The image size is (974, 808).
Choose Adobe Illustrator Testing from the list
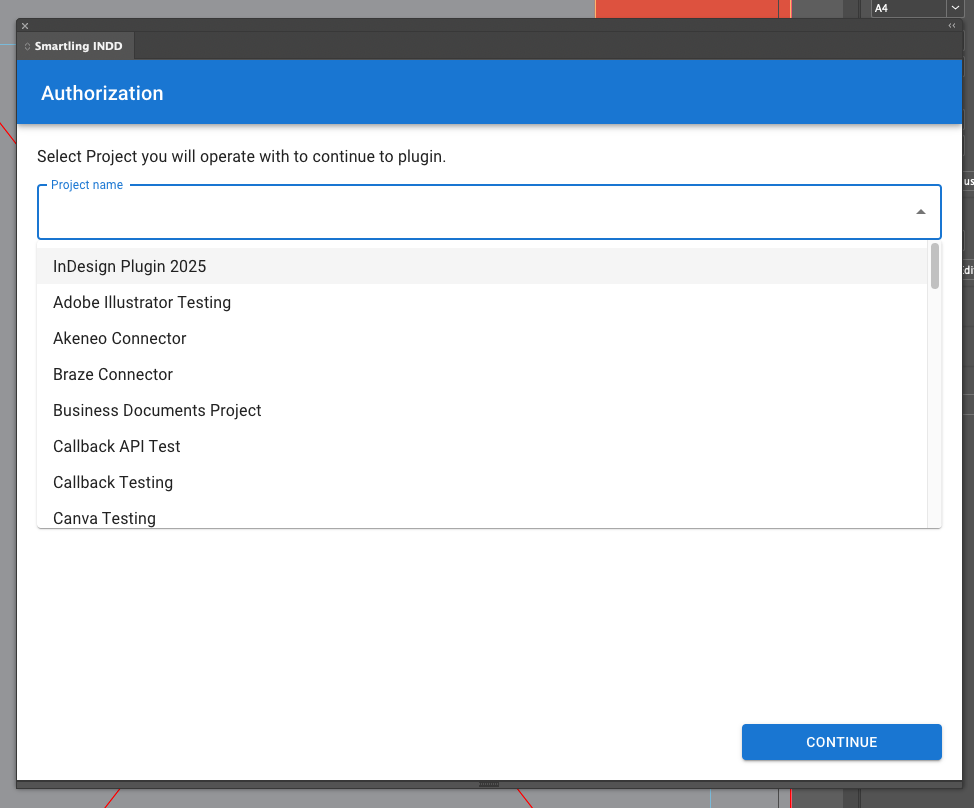click(482, 302)
